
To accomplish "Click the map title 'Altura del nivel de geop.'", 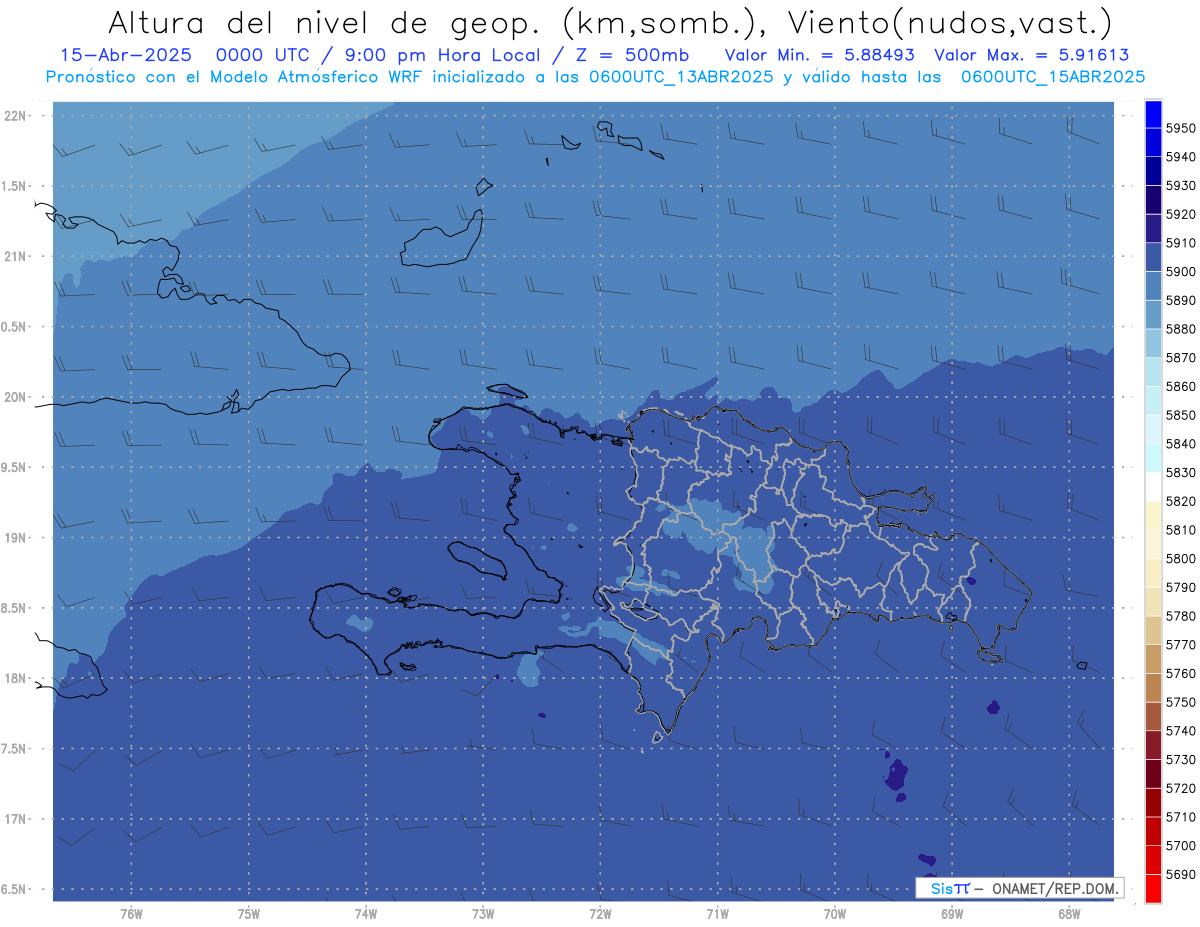I will pos(324,22).
